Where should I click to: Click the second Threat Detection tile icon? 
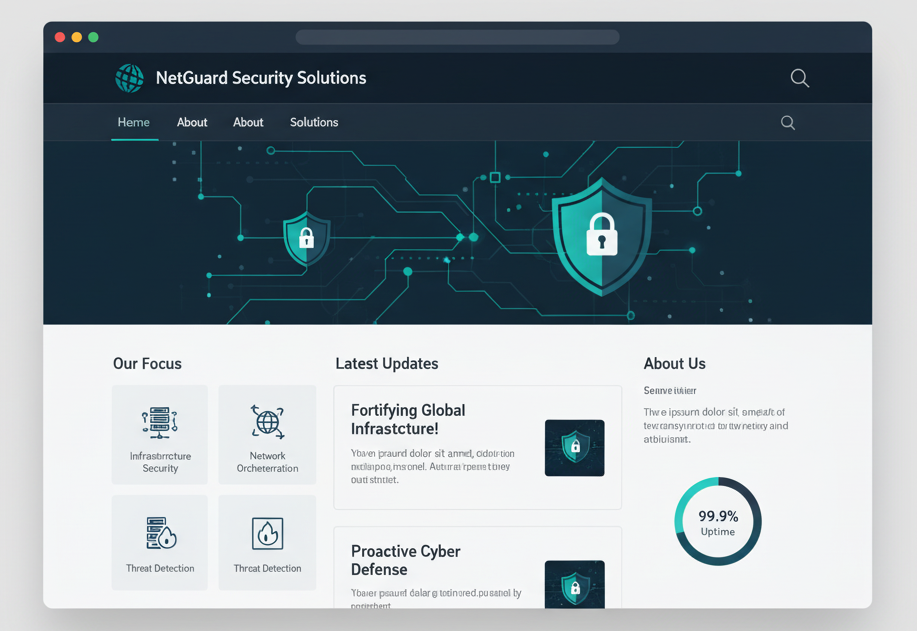point(267,535)
